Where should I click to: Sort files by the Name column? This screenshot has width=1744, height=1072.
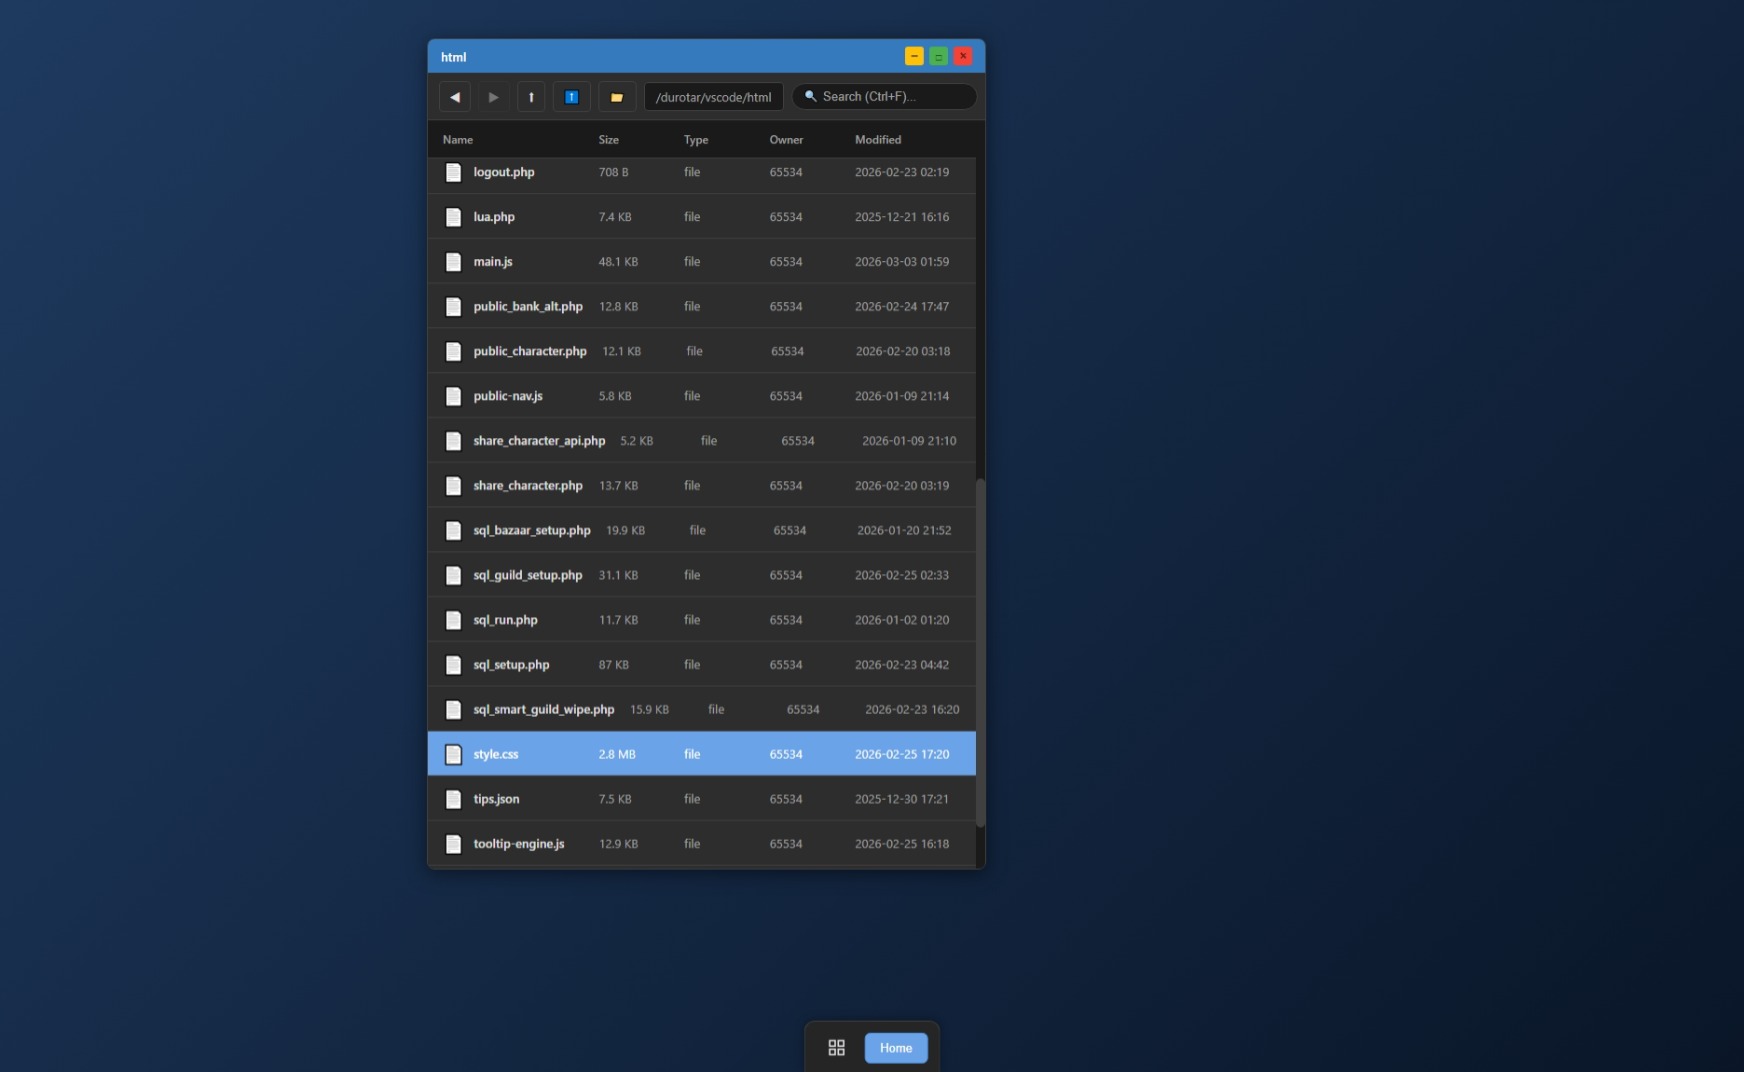pyautogui.click(x=457, y=139)
